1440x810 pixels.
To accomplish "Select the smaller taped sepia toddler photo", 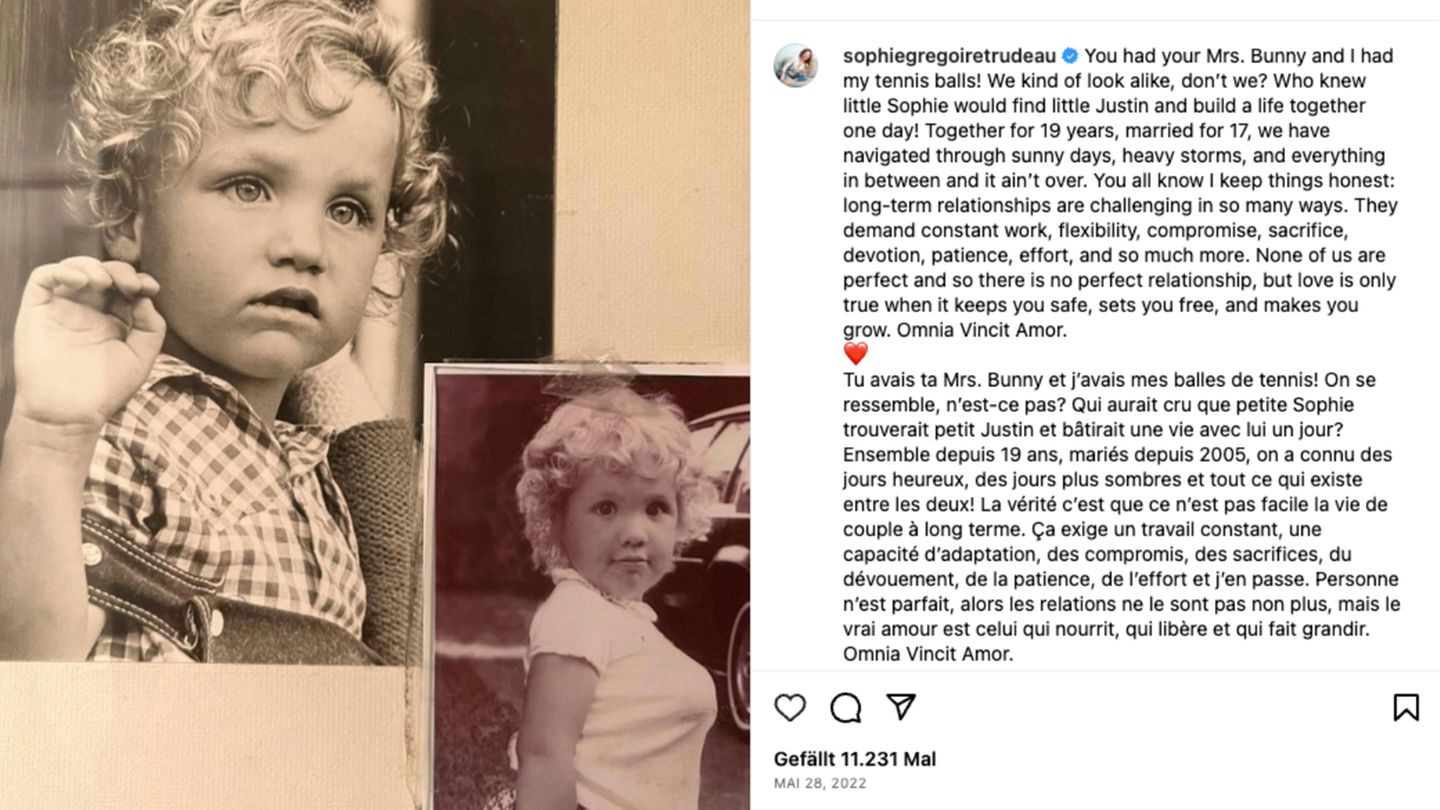I will [x=590, y=590].
